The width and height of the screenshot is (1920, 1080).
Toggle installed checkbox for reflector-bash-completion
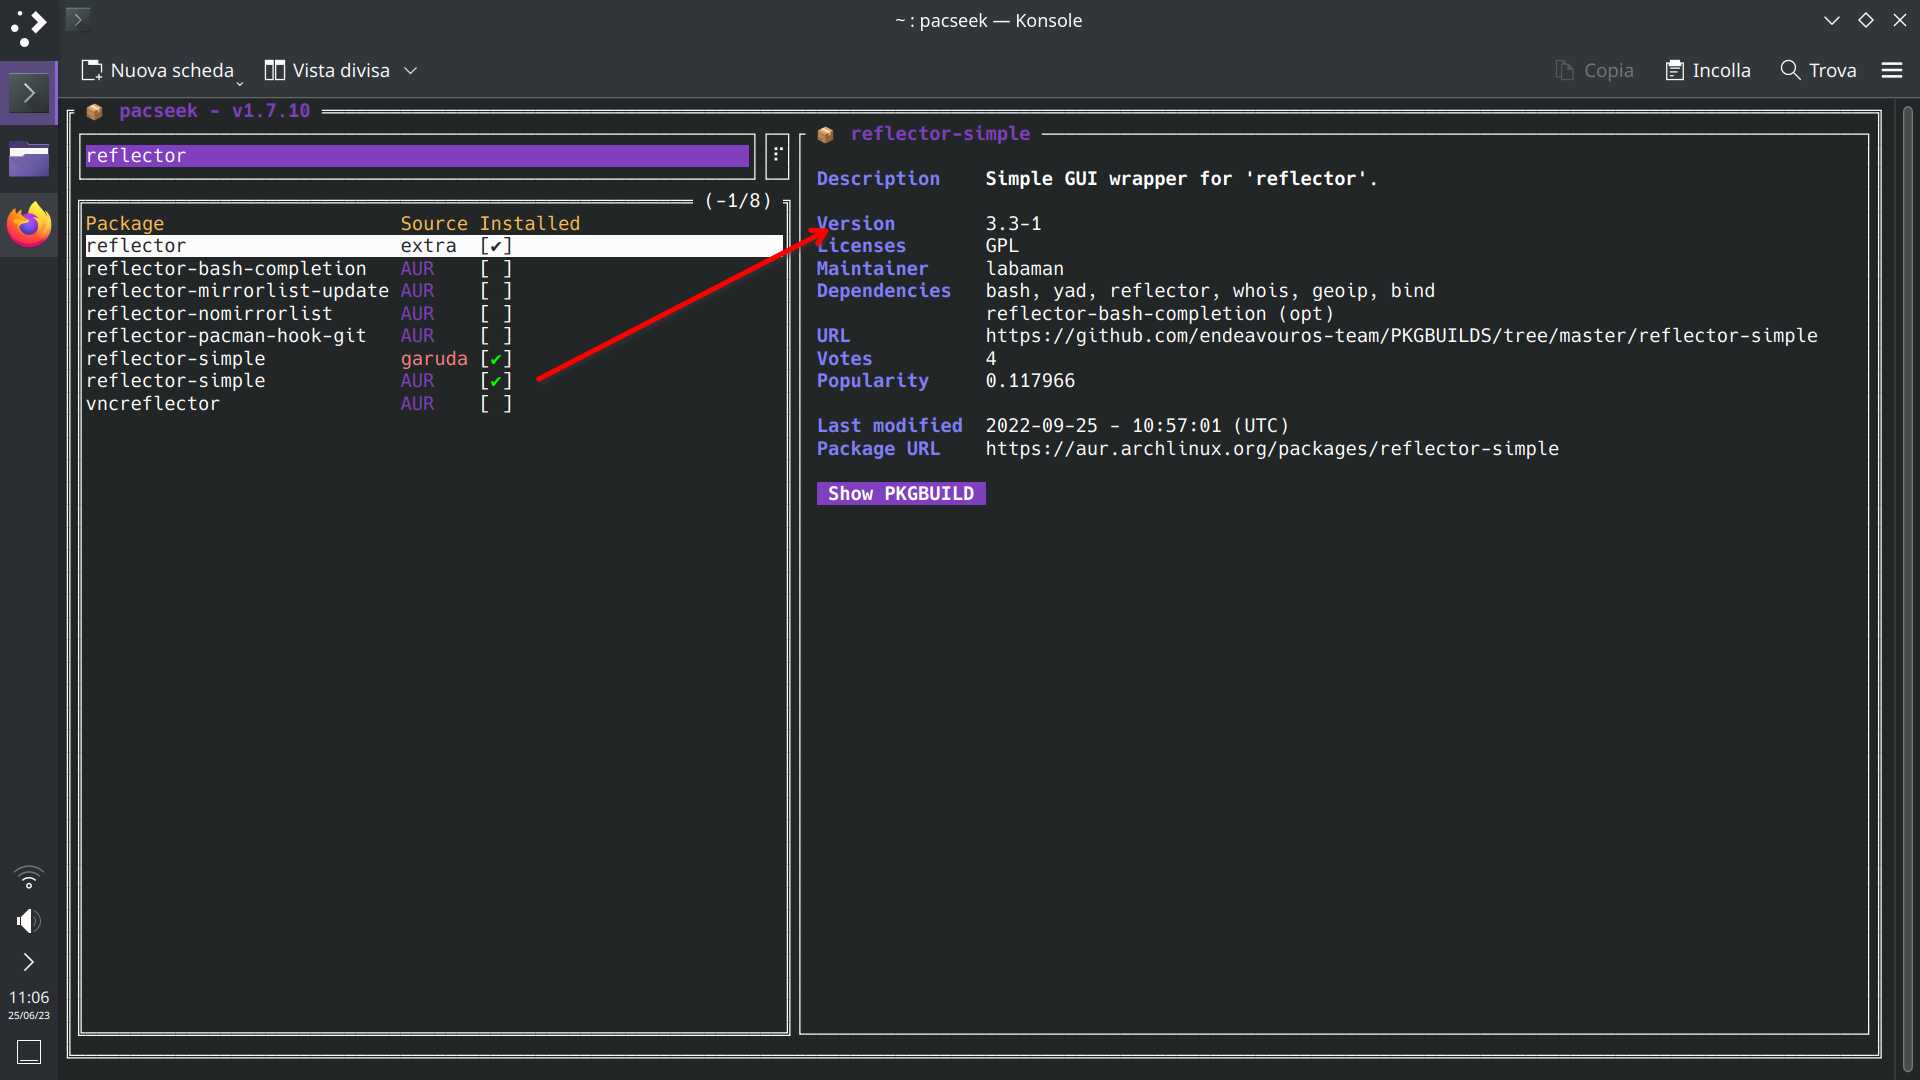tap(496, 269)
